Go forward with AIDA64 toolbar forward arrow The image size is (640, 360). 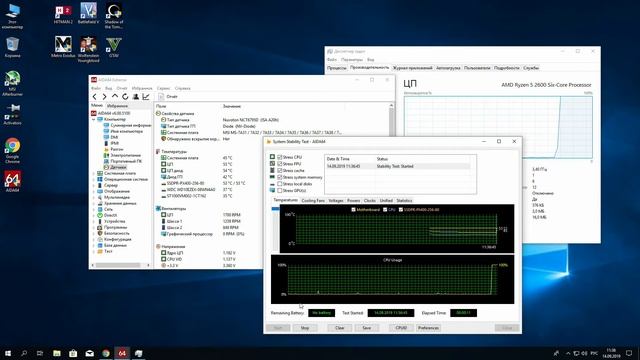pos(104,97)
